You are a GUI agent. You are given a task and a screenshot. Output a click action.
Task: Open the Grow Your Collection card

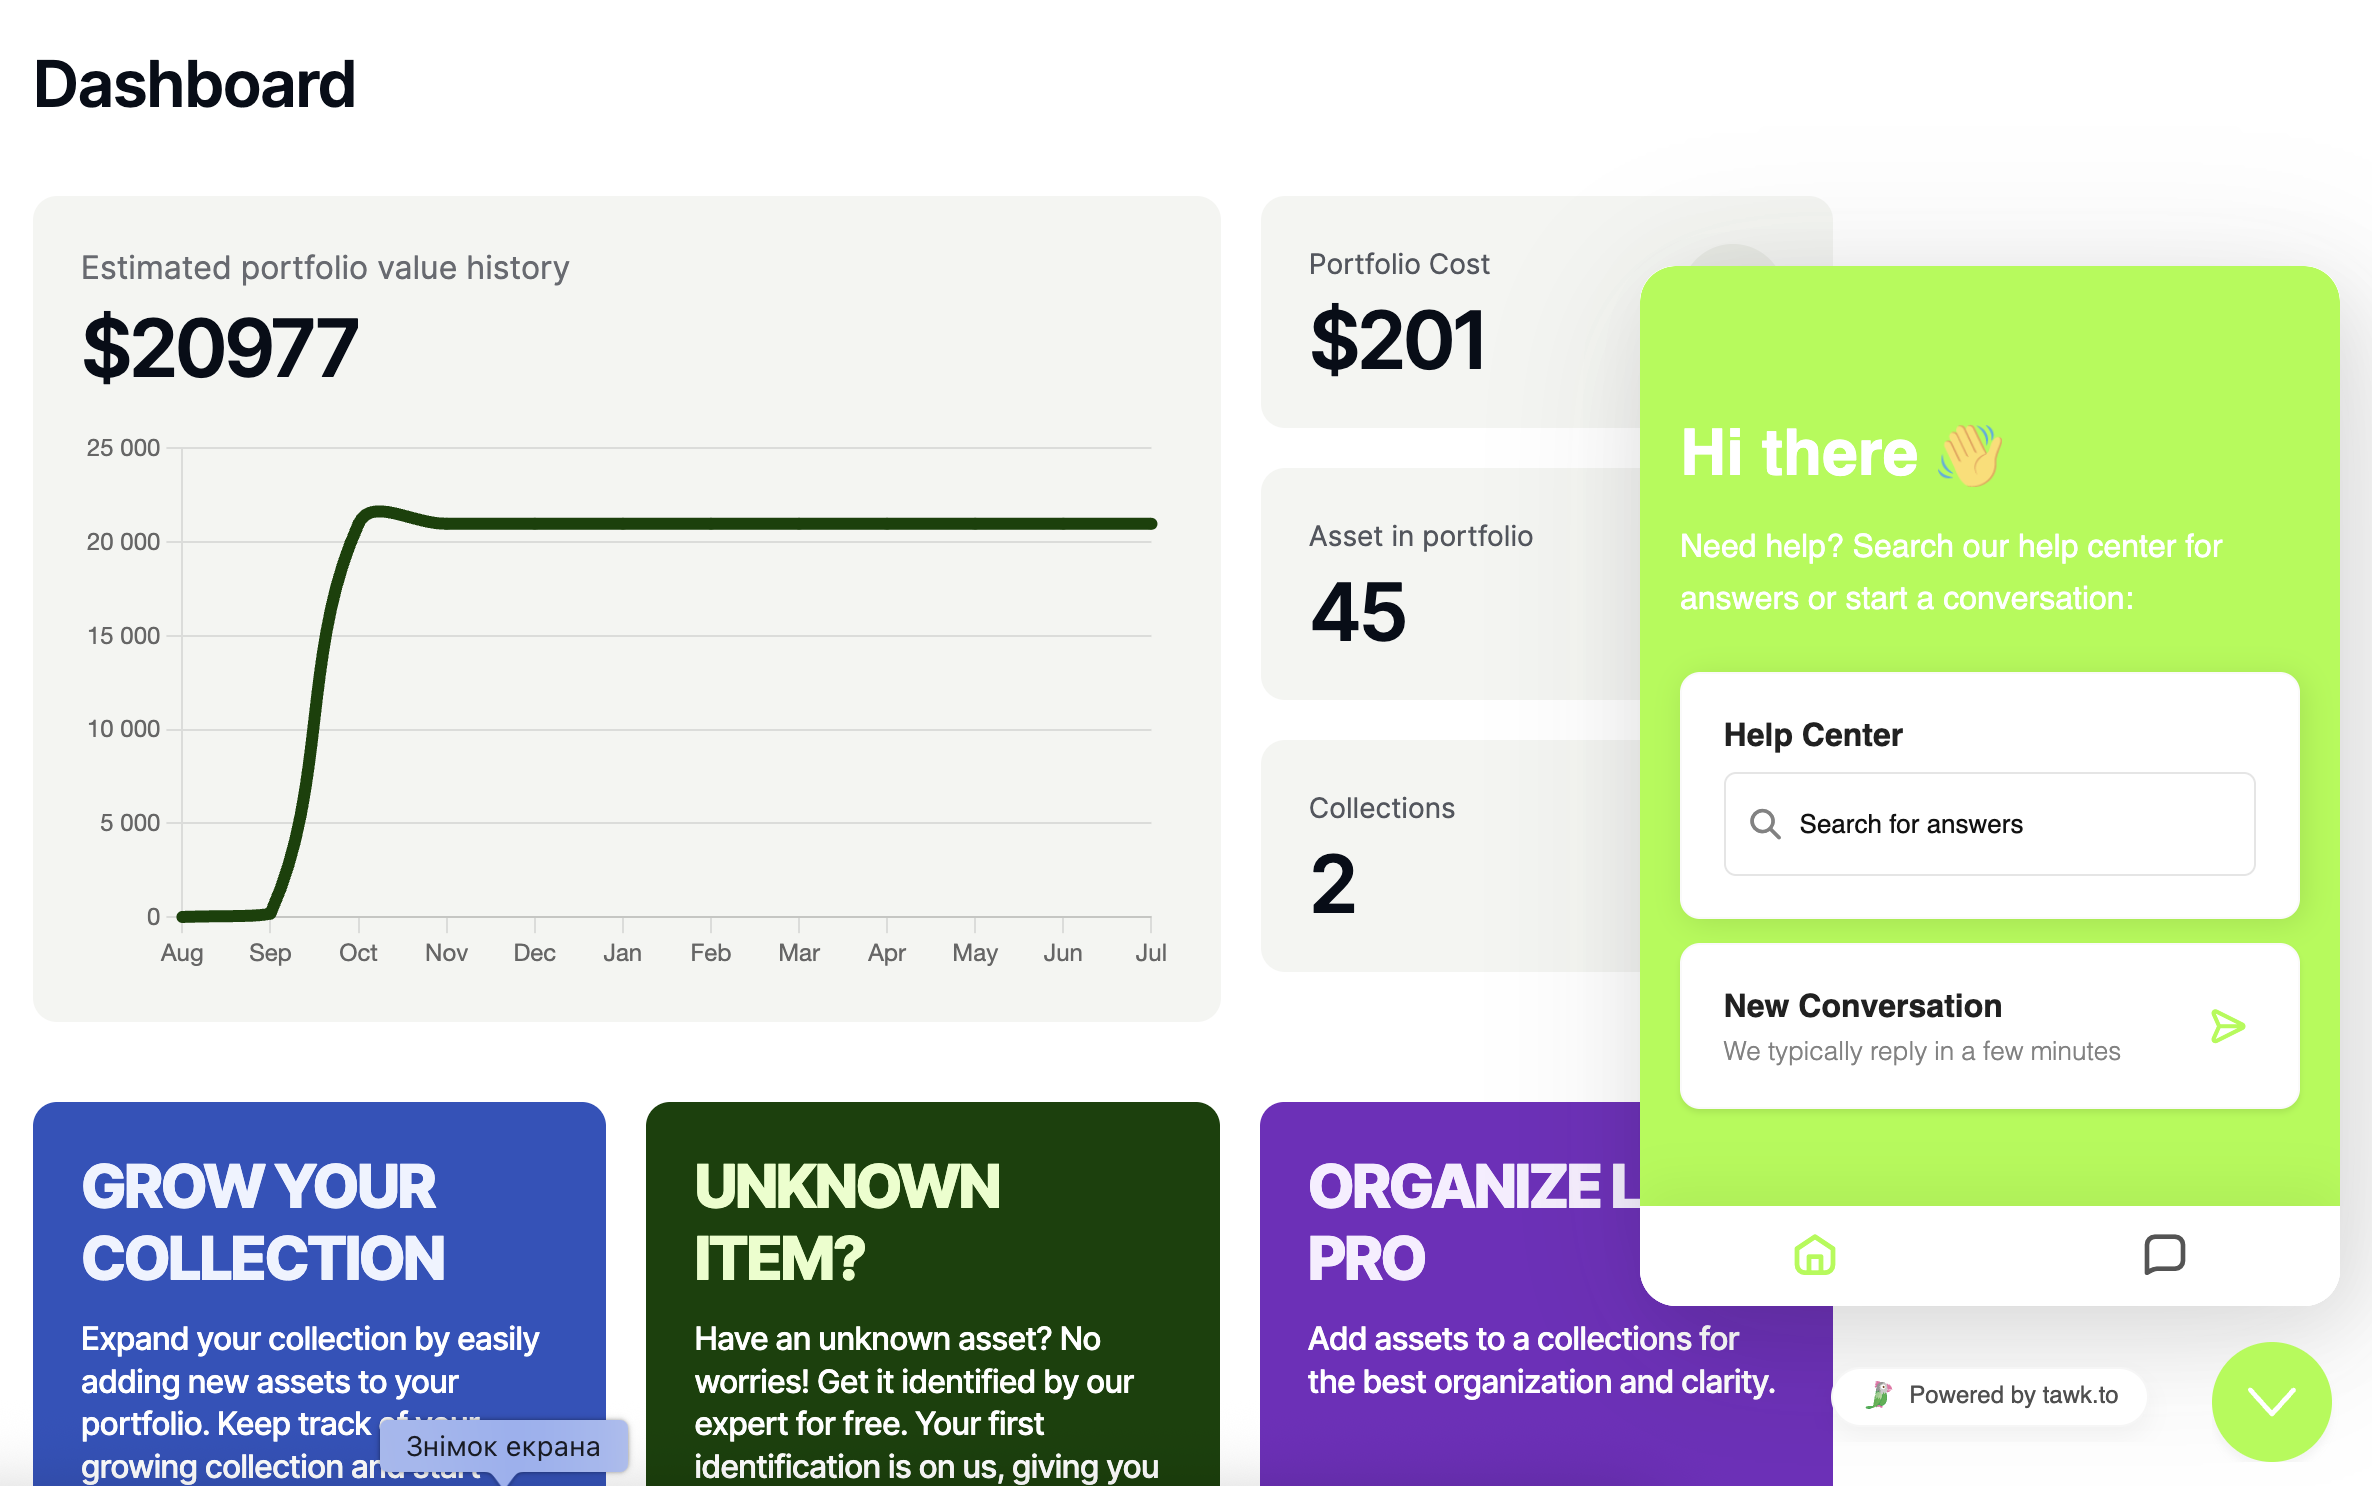[319, 1290]
